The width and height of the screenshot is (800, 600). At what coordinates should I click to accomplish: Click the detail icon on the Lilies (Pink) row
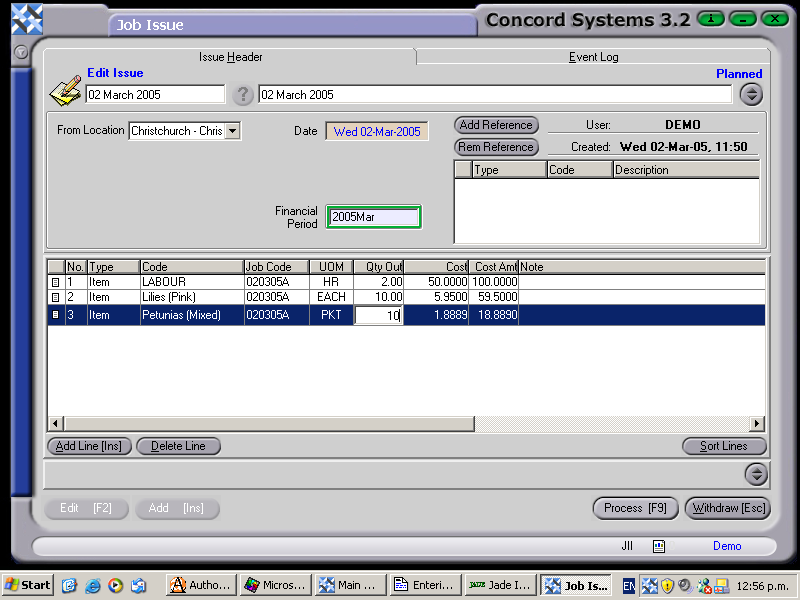(x=58, y=296)
